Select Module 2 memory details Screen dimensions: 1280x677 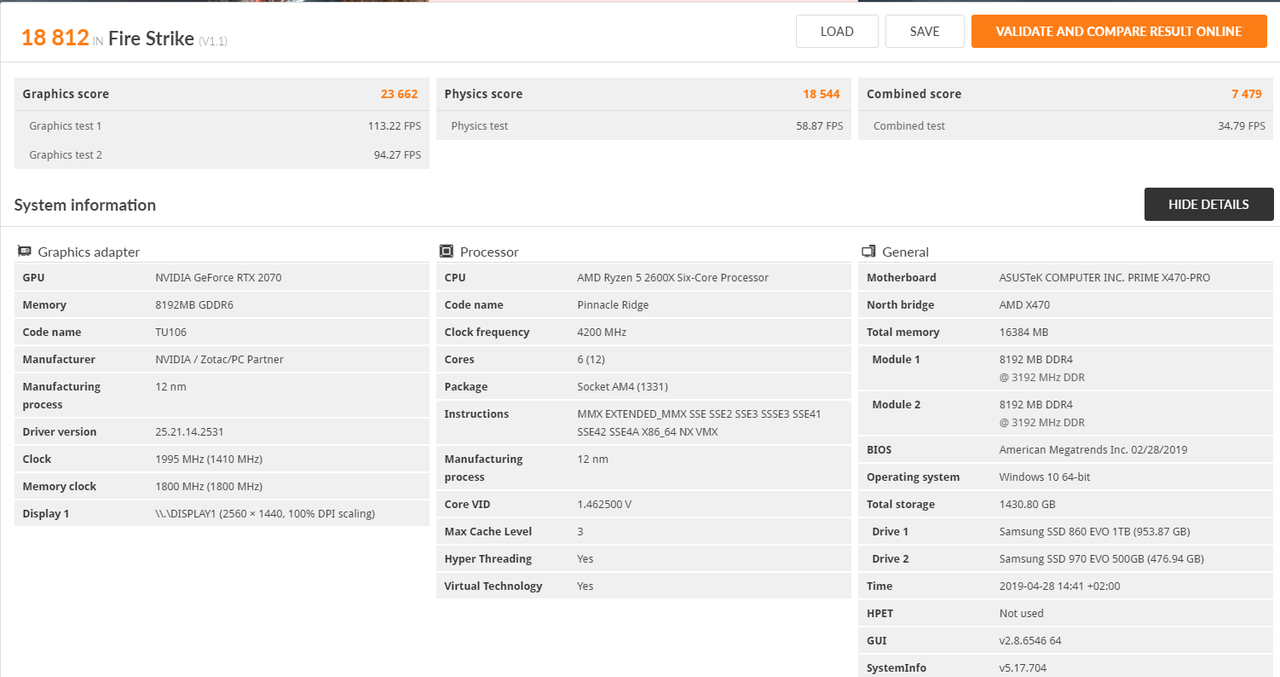coord(1042,414)
